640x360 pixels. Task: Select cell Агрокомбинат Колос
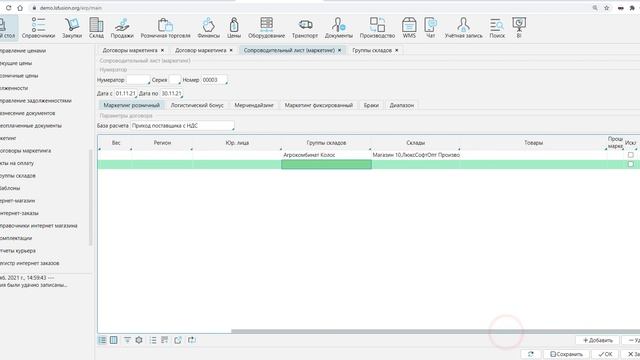click(326, 155)
